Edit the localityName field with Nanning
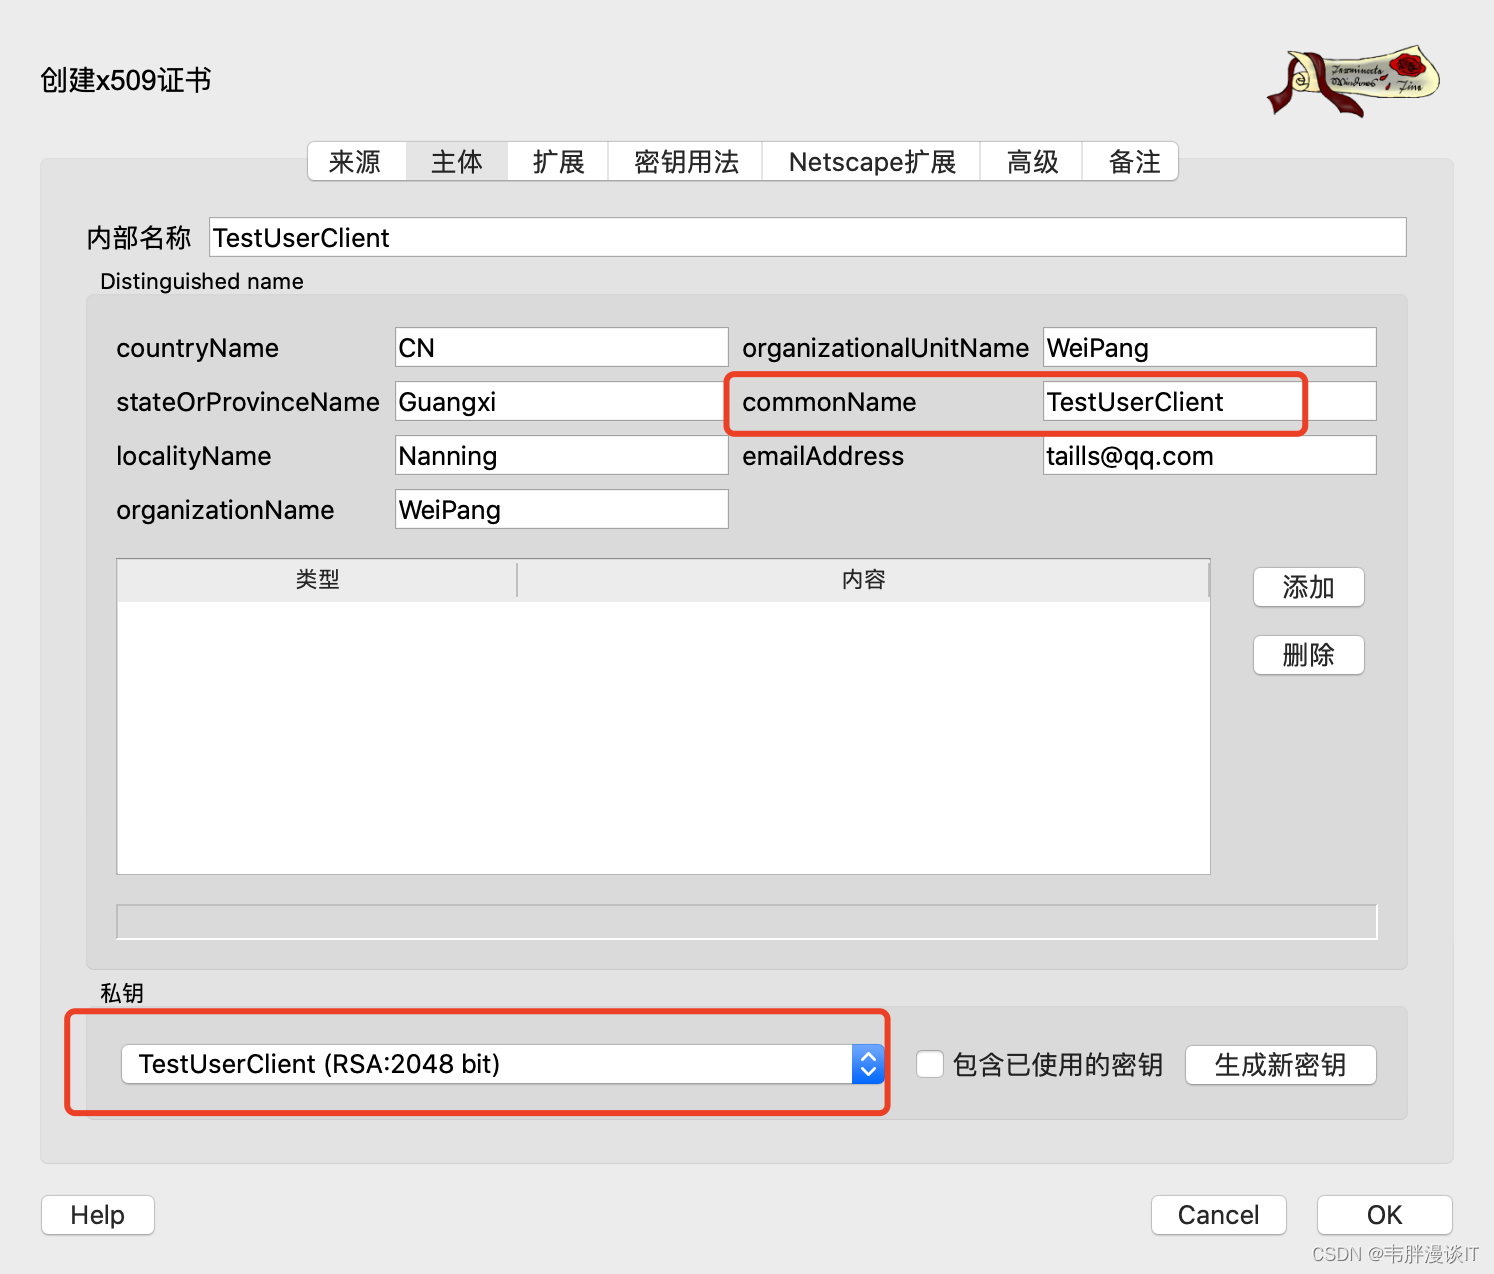Viewport: 1494px width, 1274px height. 562,456
